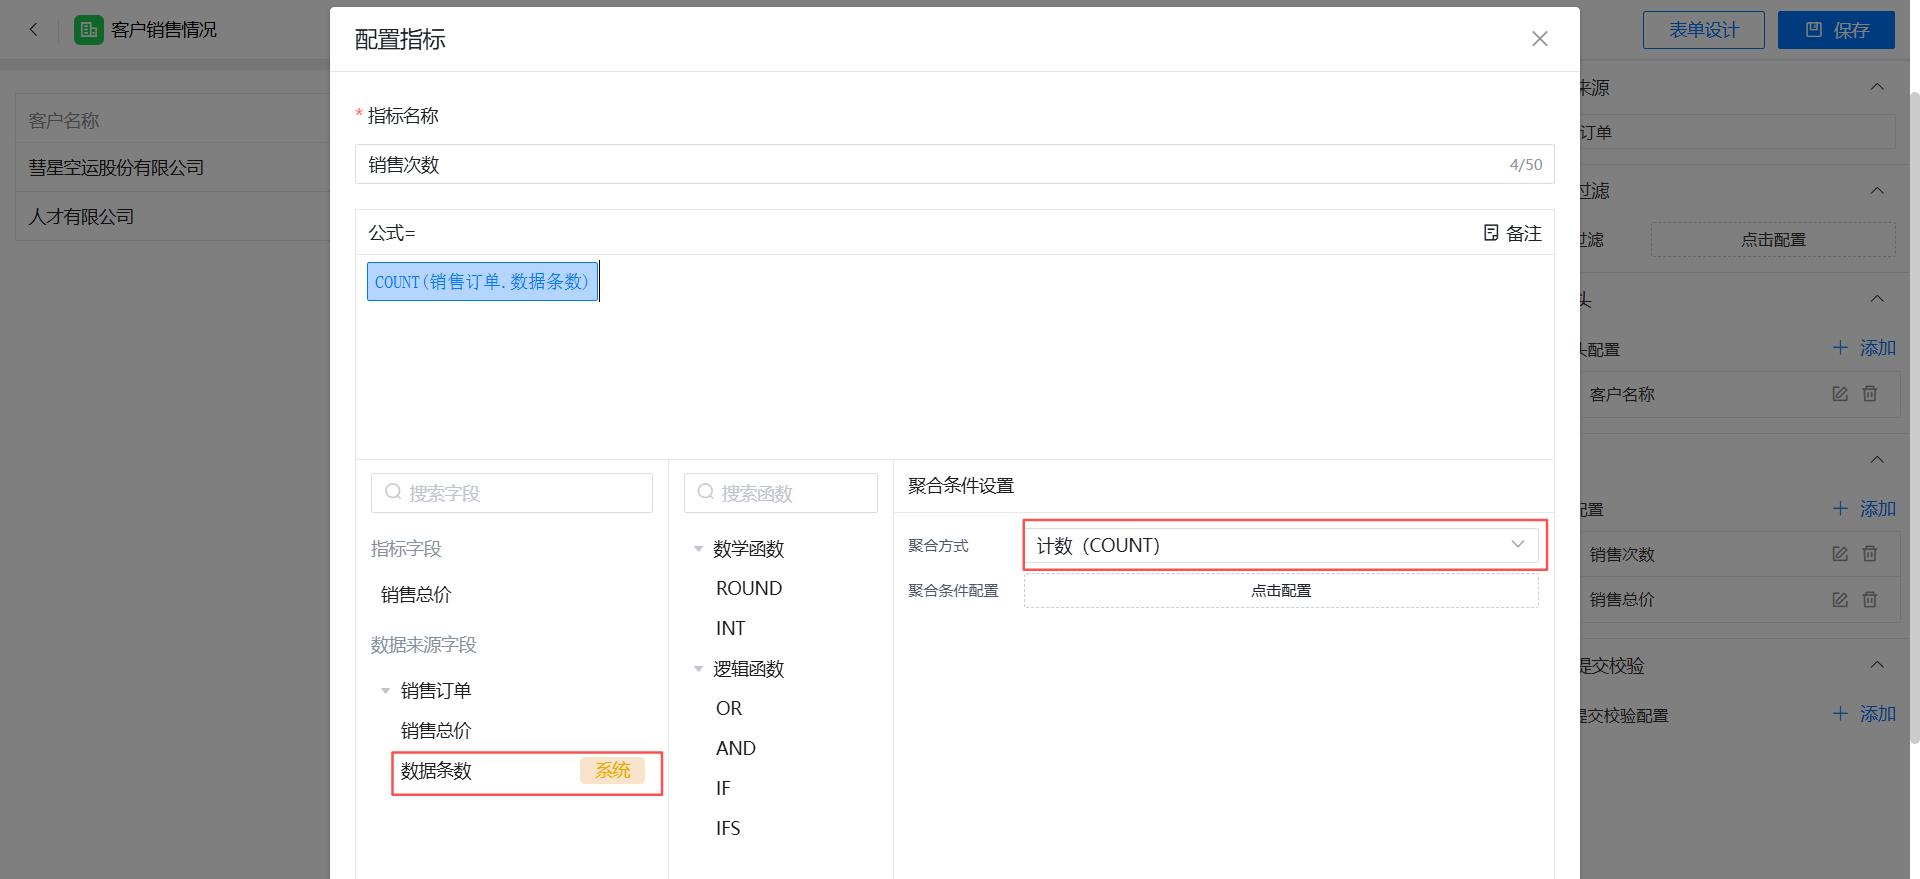The height and width of the screenshot is (879, 1920).
Task: Delete 销售总价 indicator via trash icon
Action: click(x=1869, y=600)
